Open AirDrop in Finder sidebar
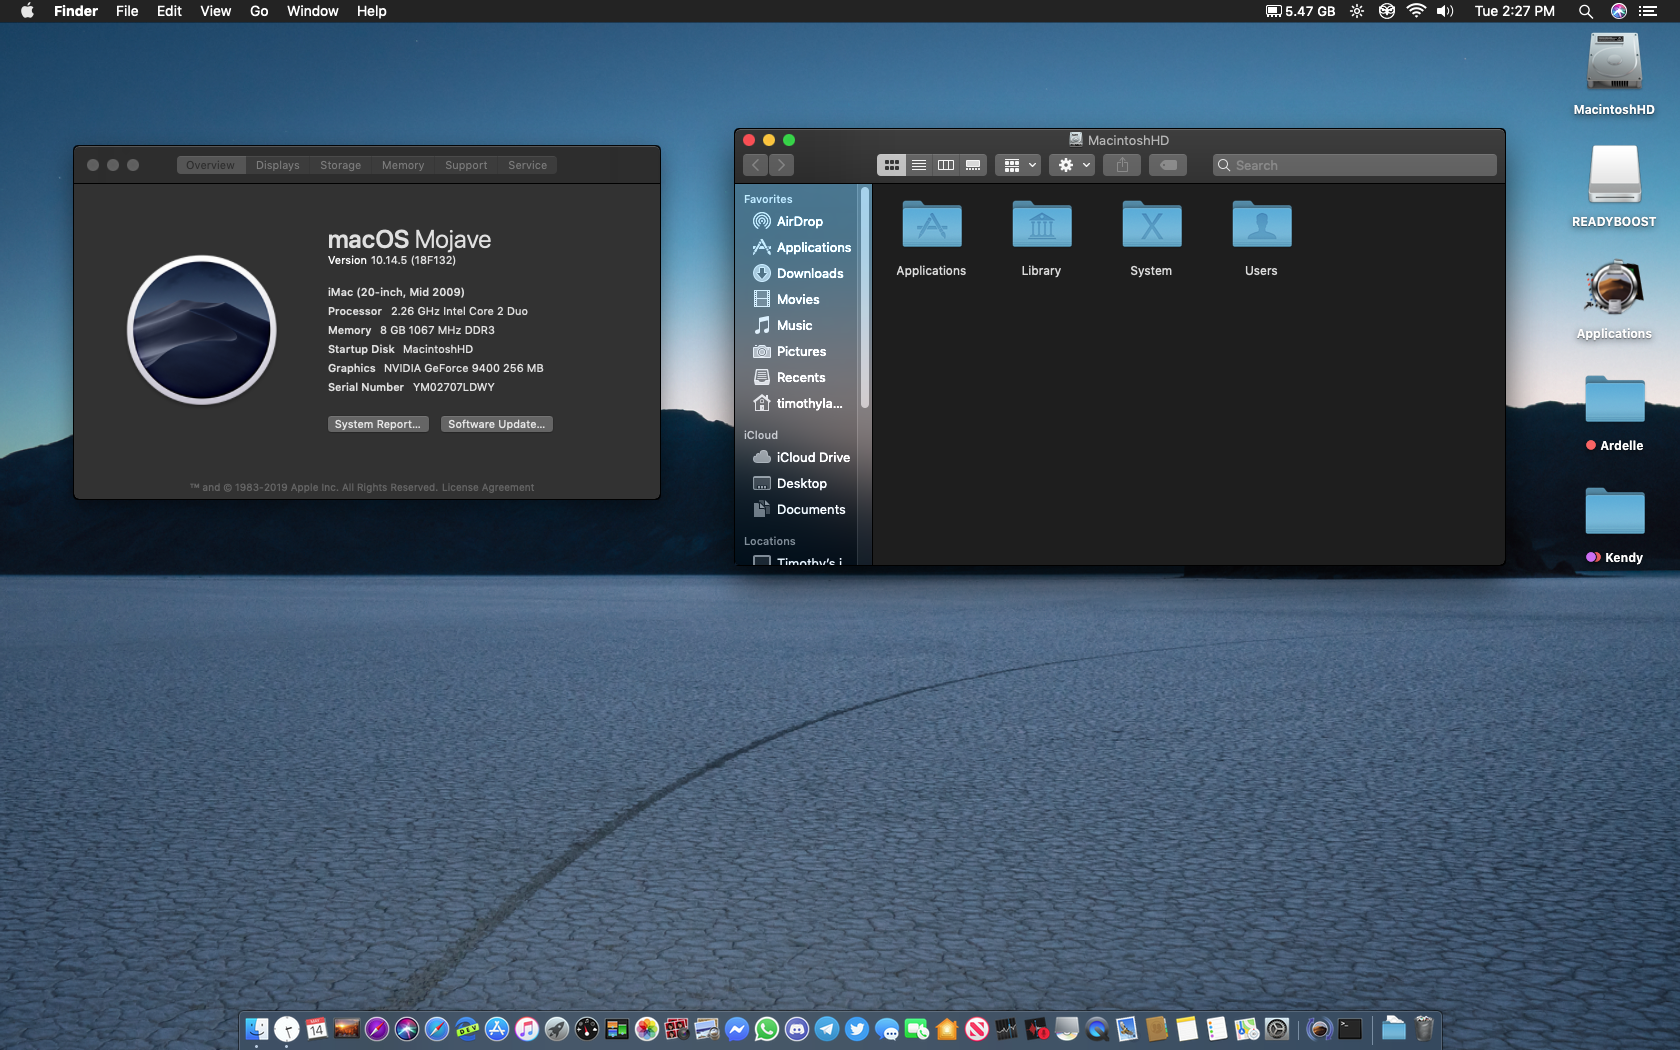Viewport: 1680px width, 1050px height. click(798, 221)
